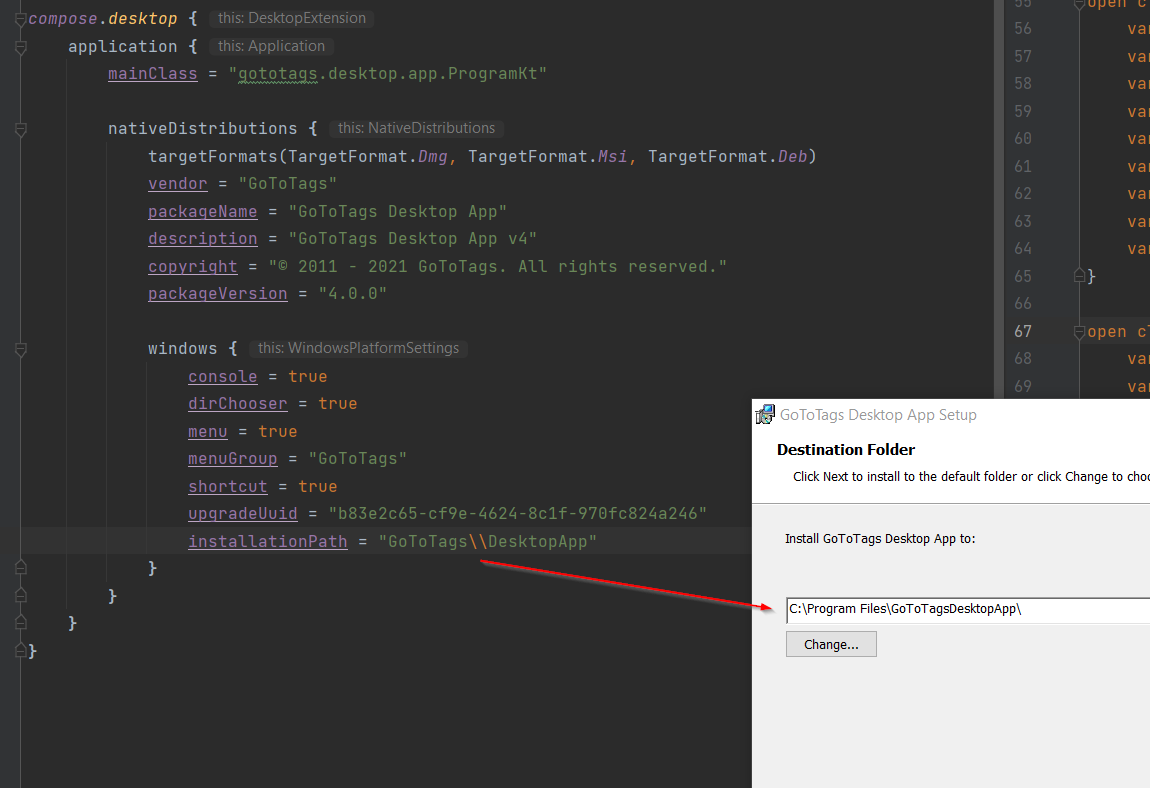Open the installationPath property declaration
The width and height of the screenshot is (1150, 788).
pyautogui.click(x=267, y=540)
